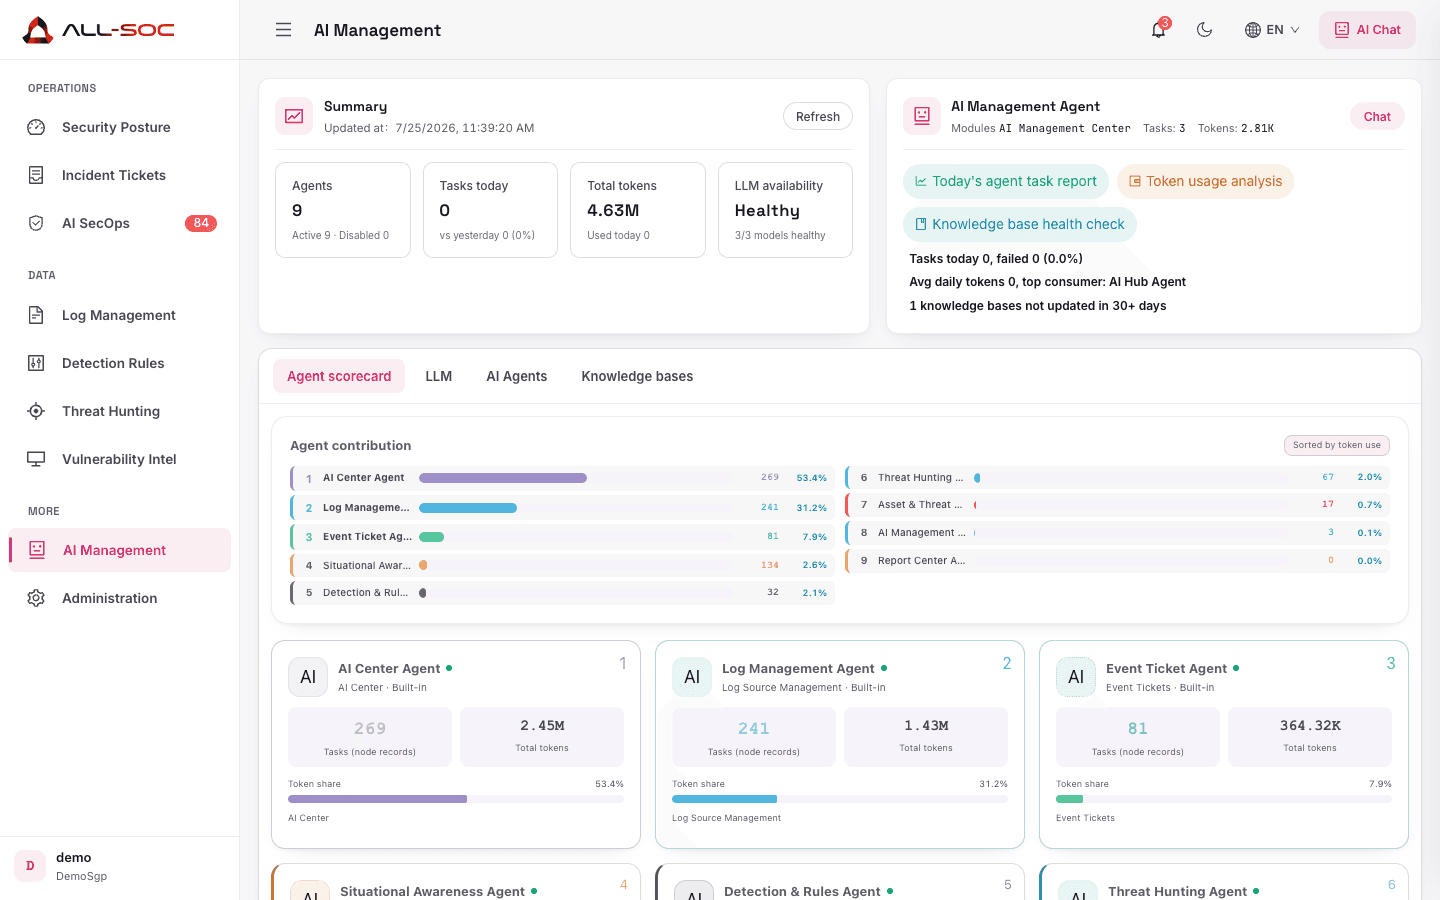This screenshot has width=1440, height=900.
Task: Click the Security Posture gauge icon
Action: click(x=36, y=127)
